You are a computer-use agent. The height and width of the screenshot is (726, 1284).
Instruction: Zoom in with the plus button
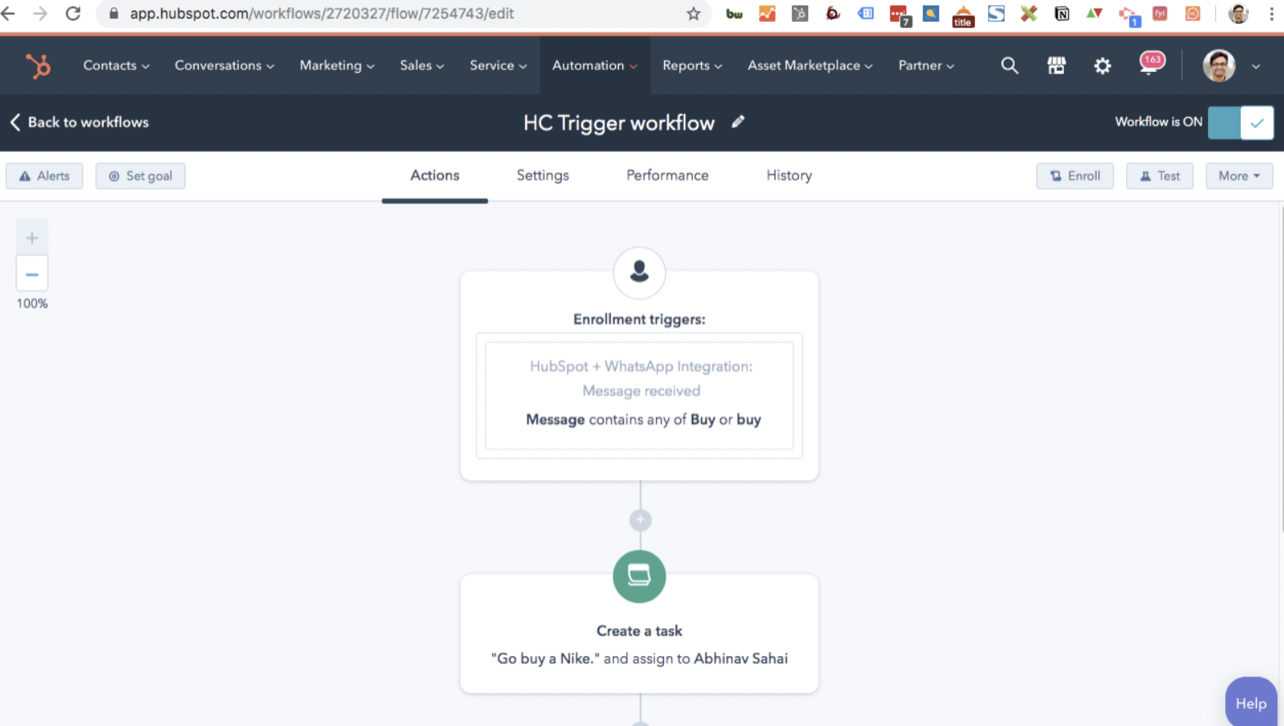point(32,238)
